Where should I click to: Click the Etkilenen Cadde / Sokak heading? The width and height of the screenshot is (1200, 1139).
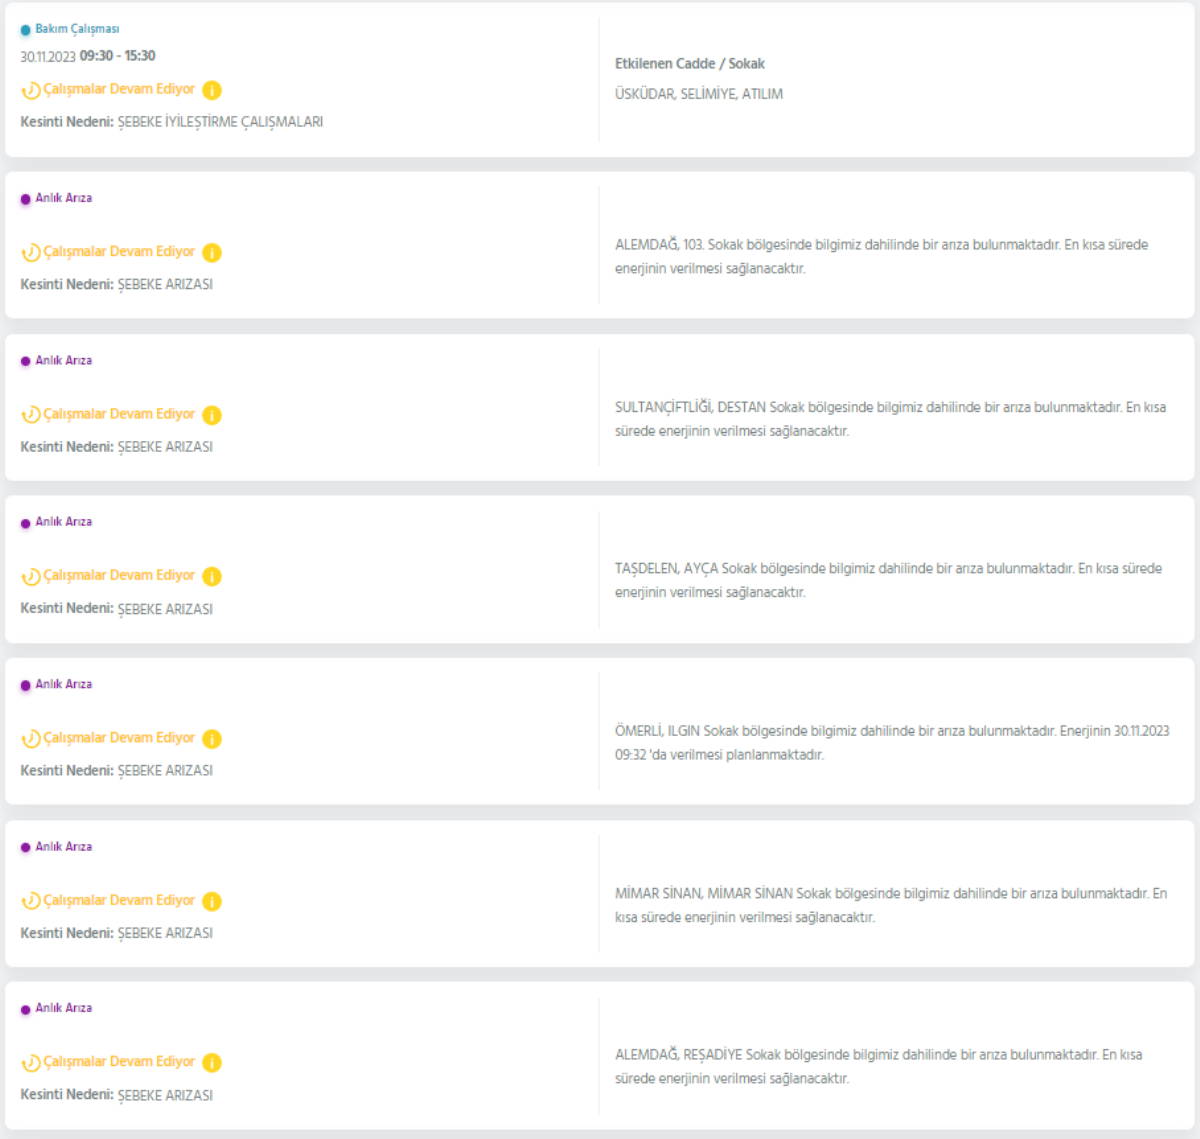click(689, 63)
